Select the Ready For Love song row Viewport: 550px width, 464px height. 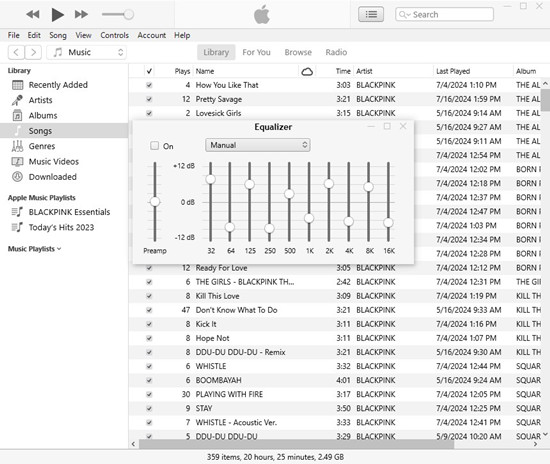coord(335,268)
